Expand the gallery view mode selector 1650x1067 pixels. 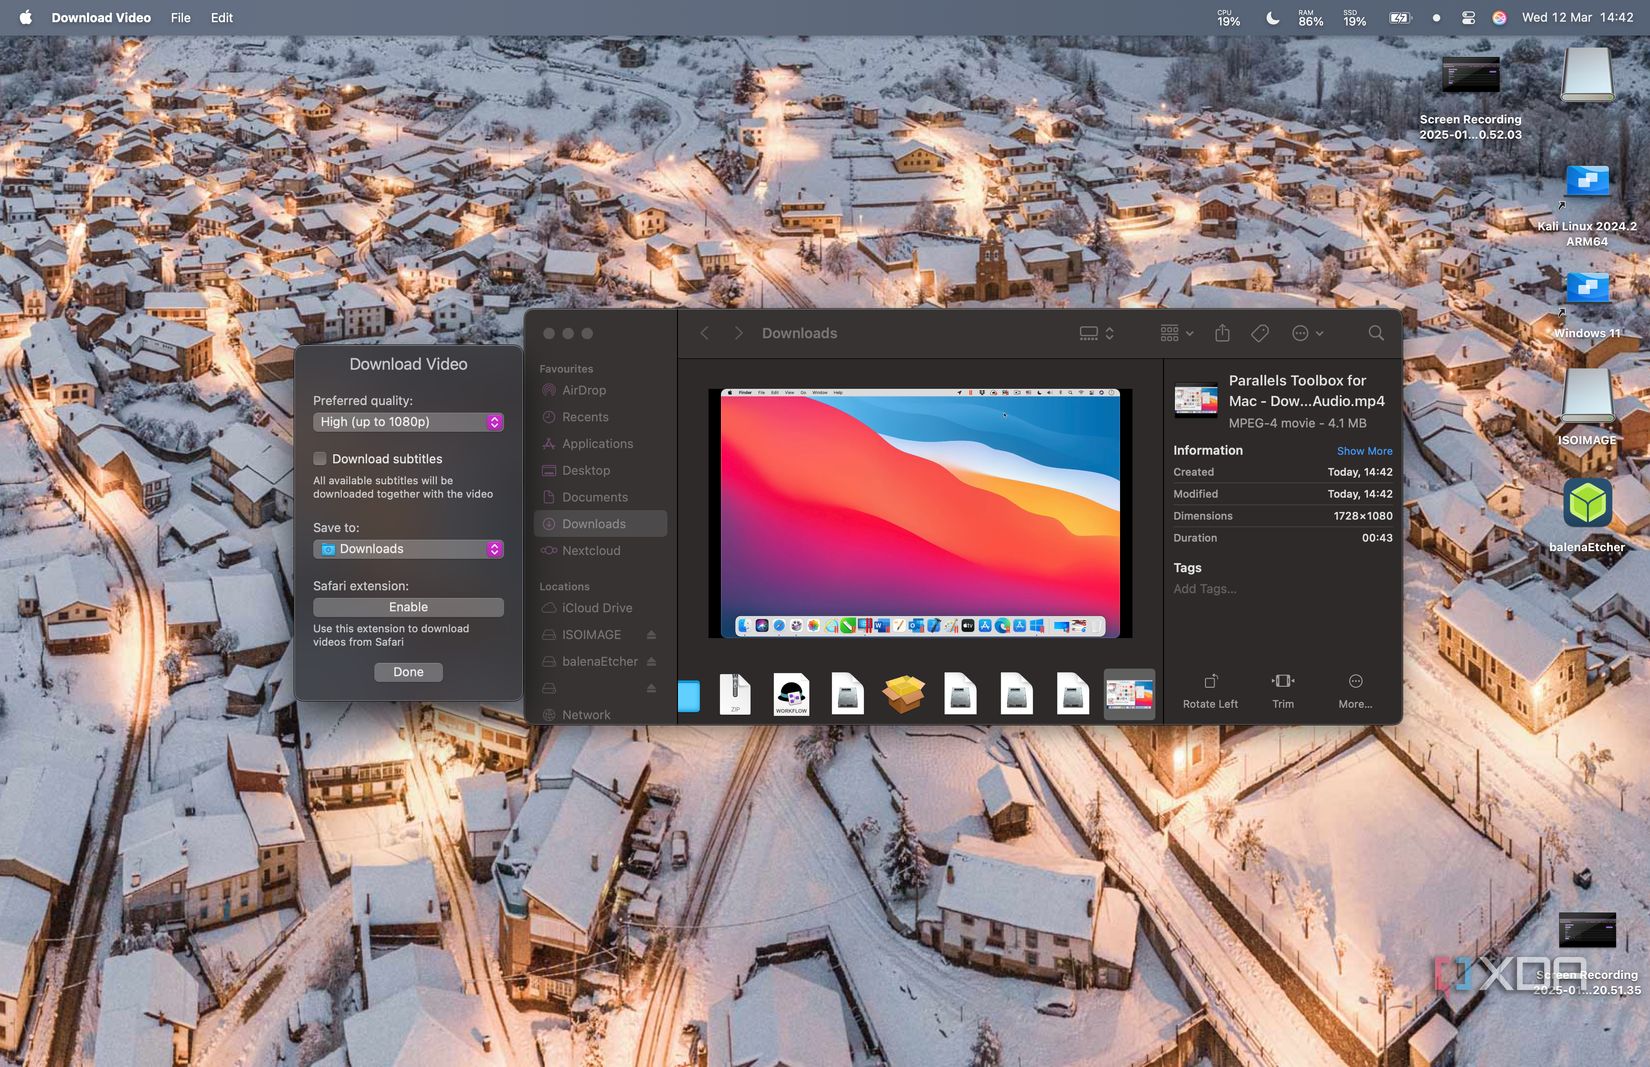click(1096, 333)
